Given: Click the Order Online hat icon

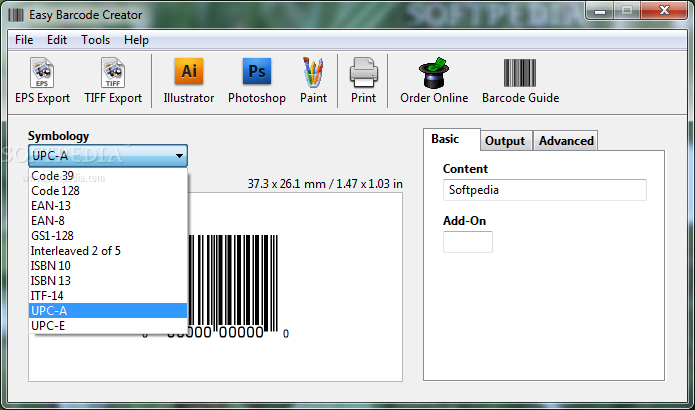Looking at the screenshot, I should pos(434,73).
